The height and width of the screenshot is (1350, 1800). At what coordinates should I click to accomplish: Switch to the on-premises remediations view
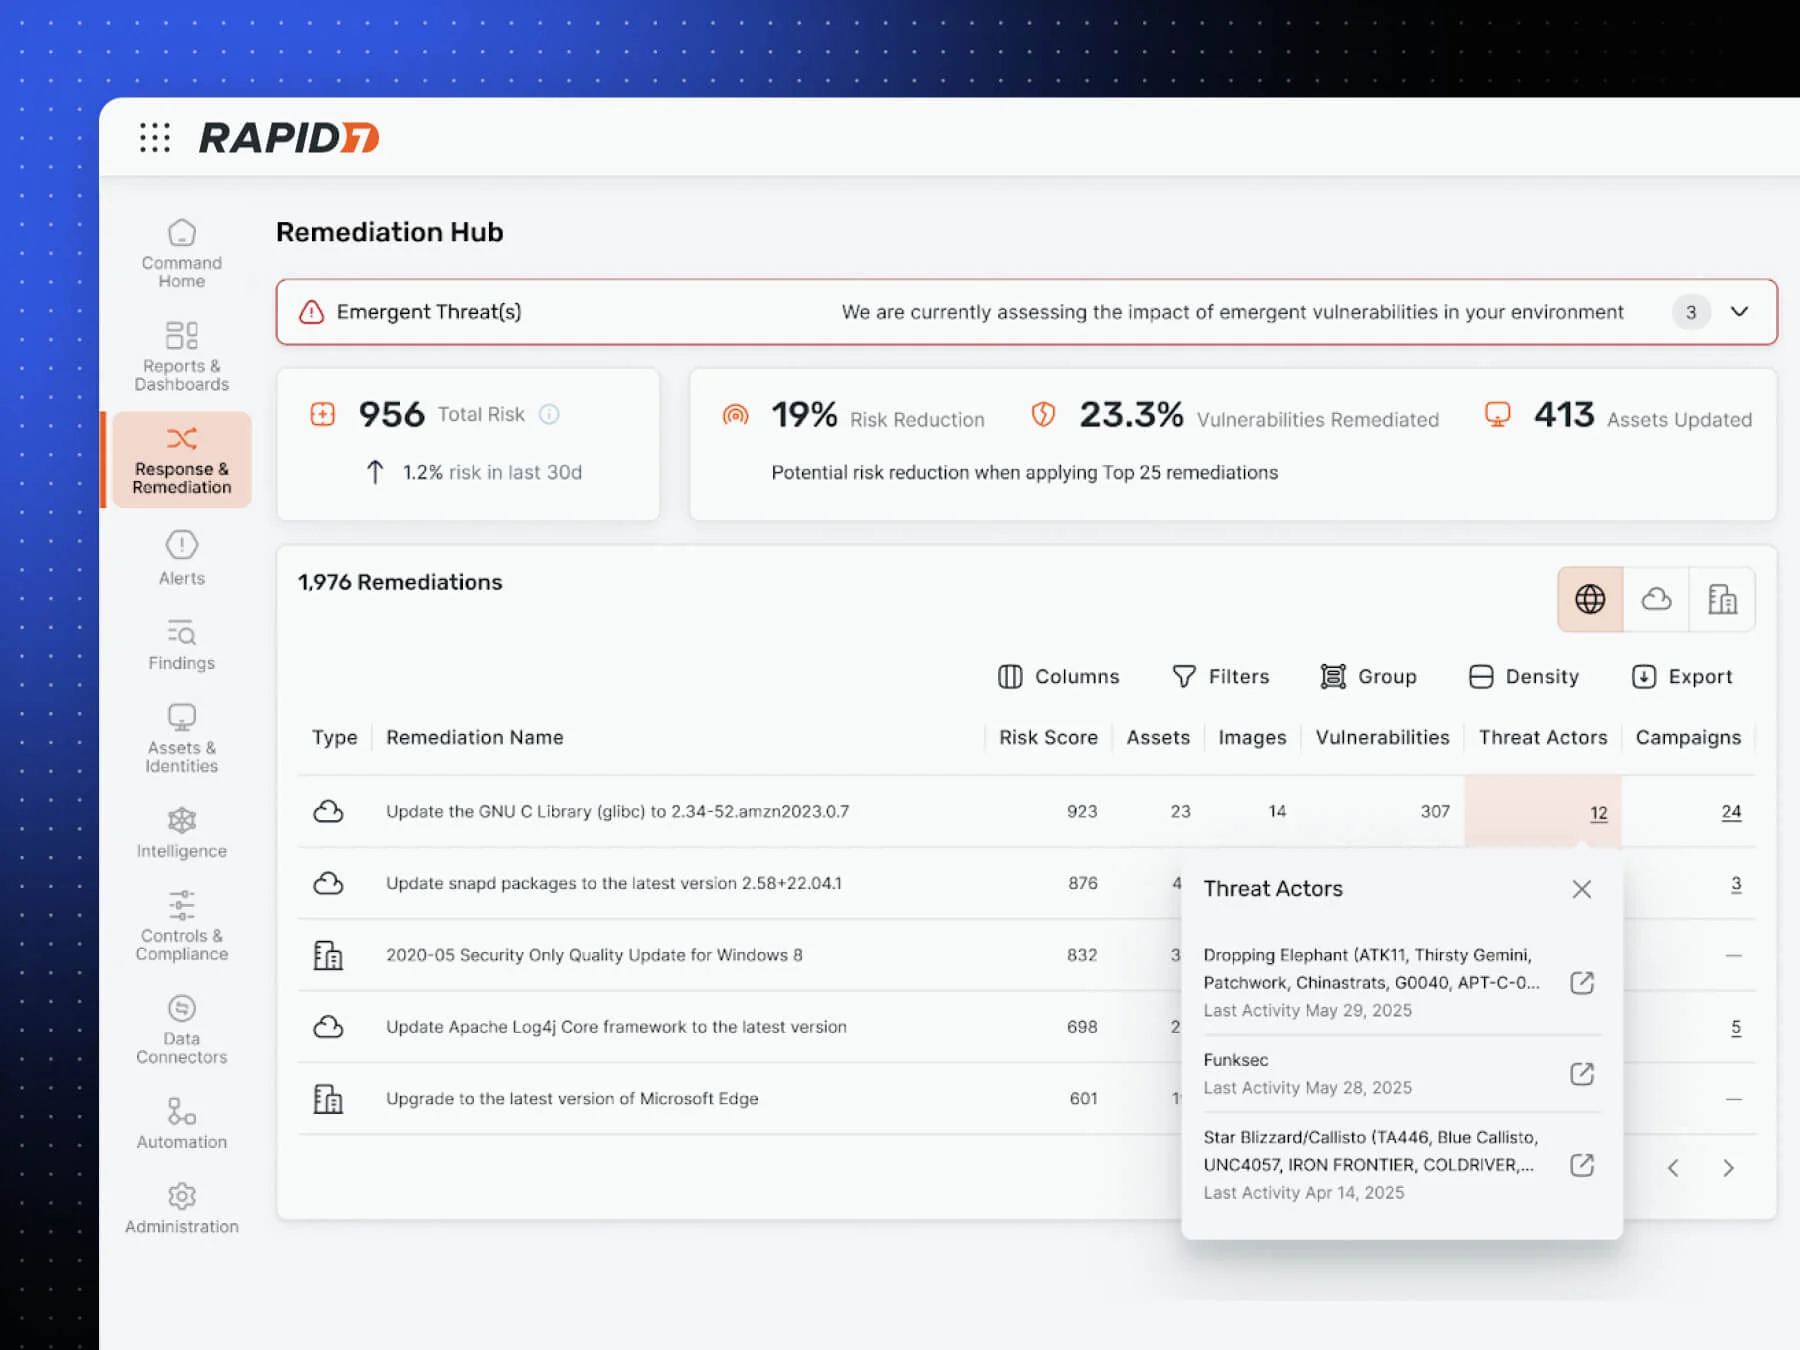[x=1722, y=599]
